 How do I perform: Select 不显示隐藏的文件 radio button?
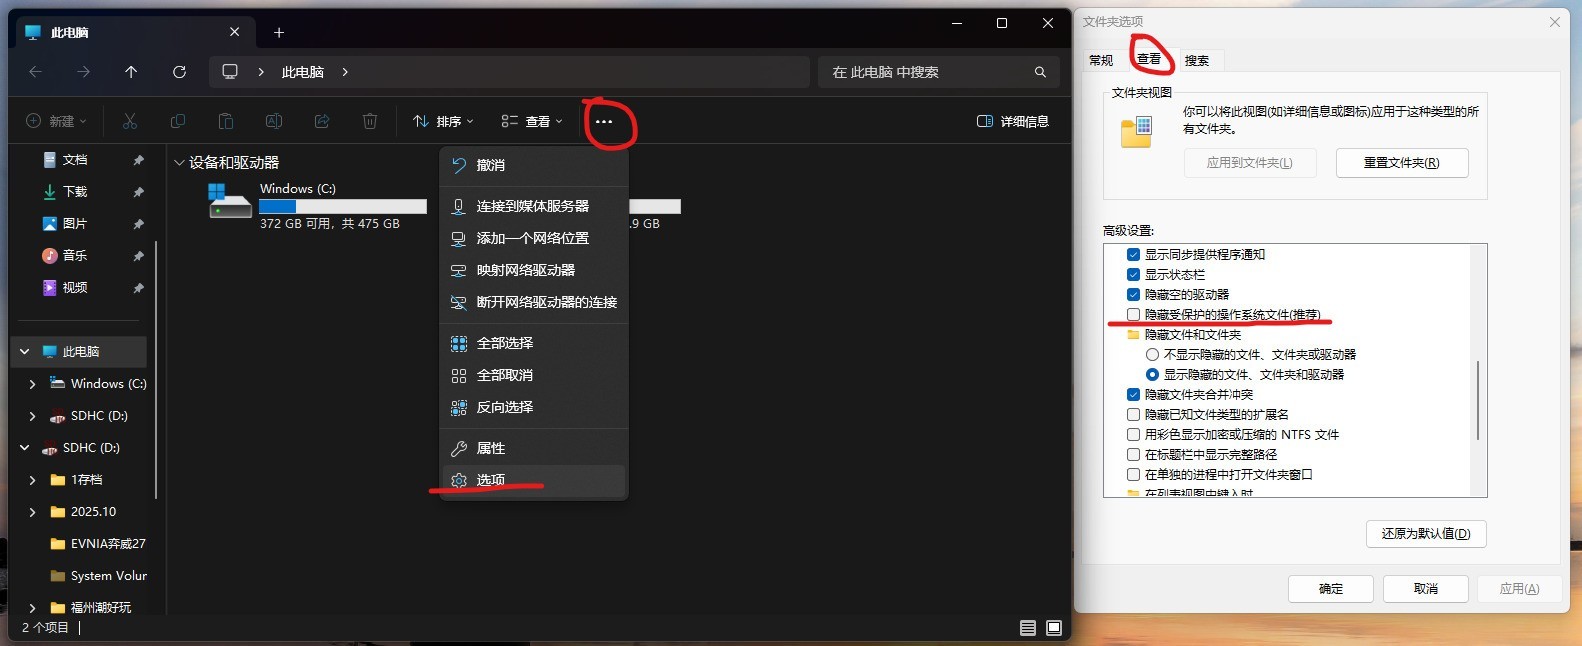click(1152, 354)
